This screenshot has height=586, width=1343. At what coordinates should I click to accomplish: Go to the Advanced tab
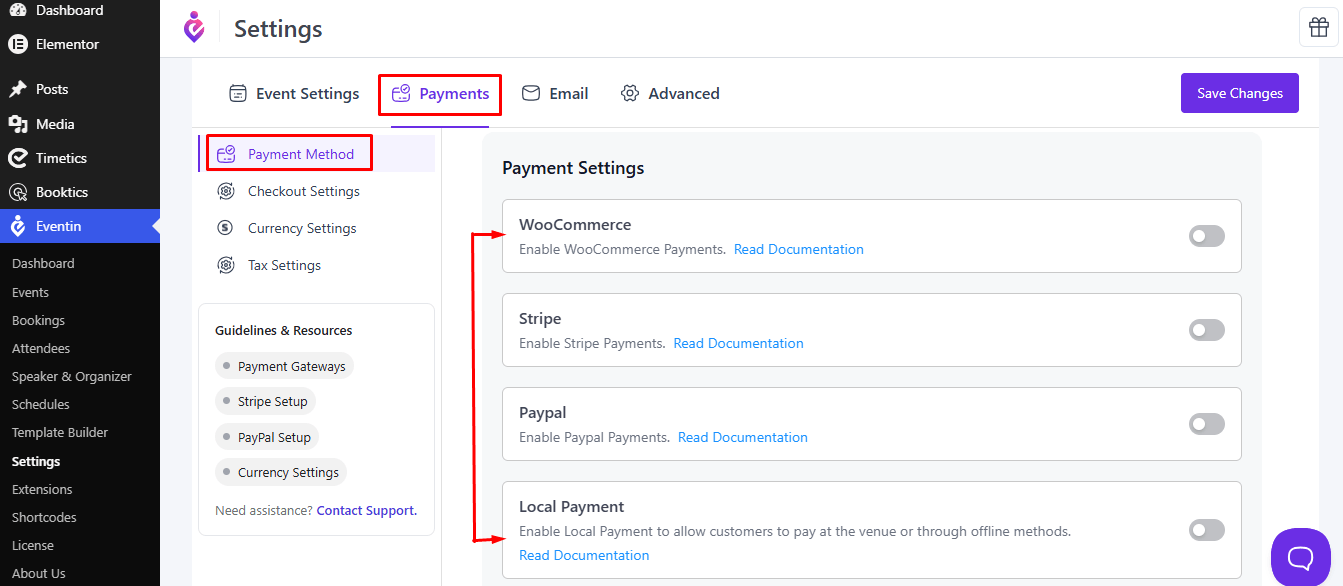coord(670,93)
